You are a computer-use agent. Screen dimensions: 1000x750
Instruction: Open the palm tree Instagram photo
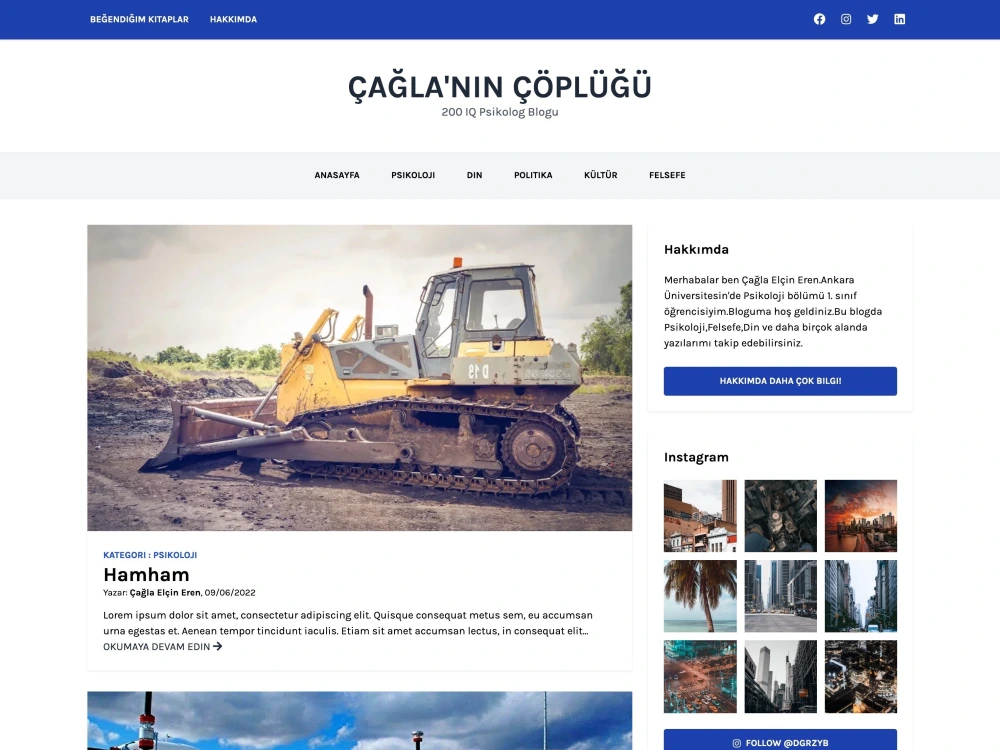pyautogui.click(x=700, y=596)
